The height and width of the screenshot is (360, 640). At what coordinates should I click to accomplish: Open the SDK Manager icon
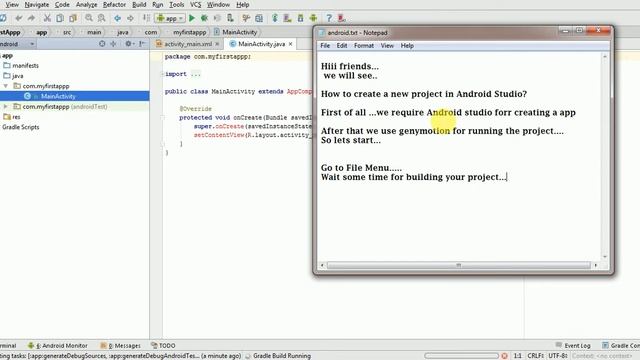(300, 18)
